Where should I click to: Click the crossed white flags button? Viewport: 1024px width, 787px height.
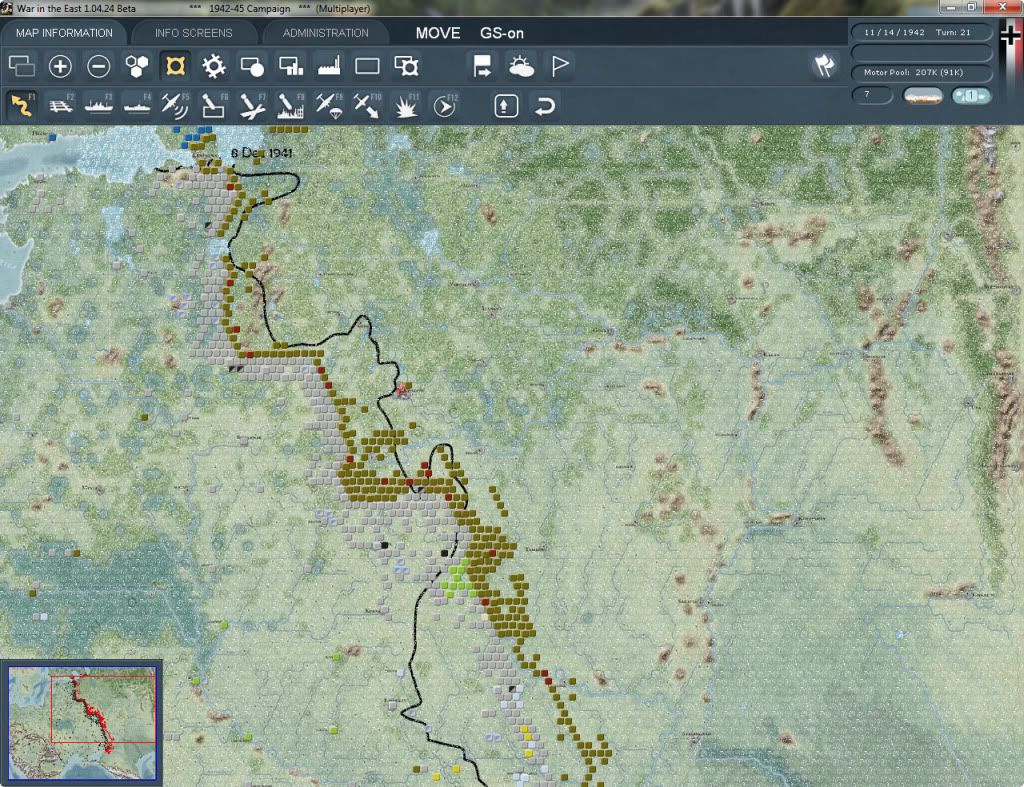click(824, 65)
